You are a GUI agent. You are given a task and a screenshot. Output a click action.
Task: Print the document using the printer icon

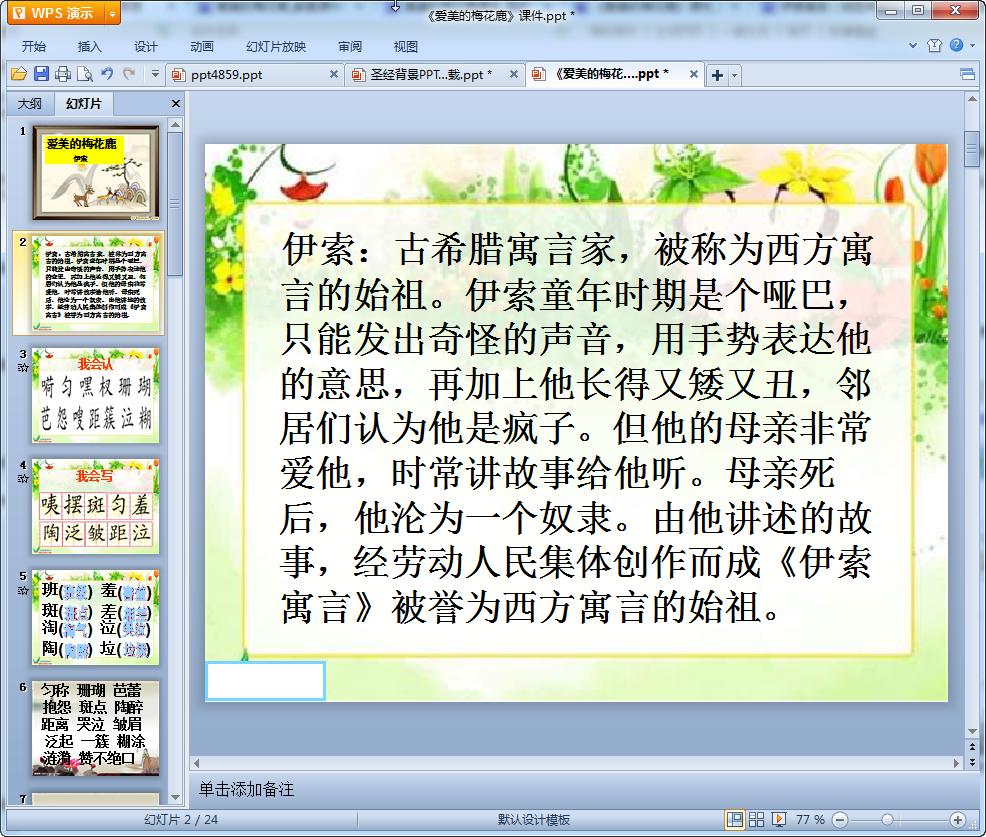point(63,74)
